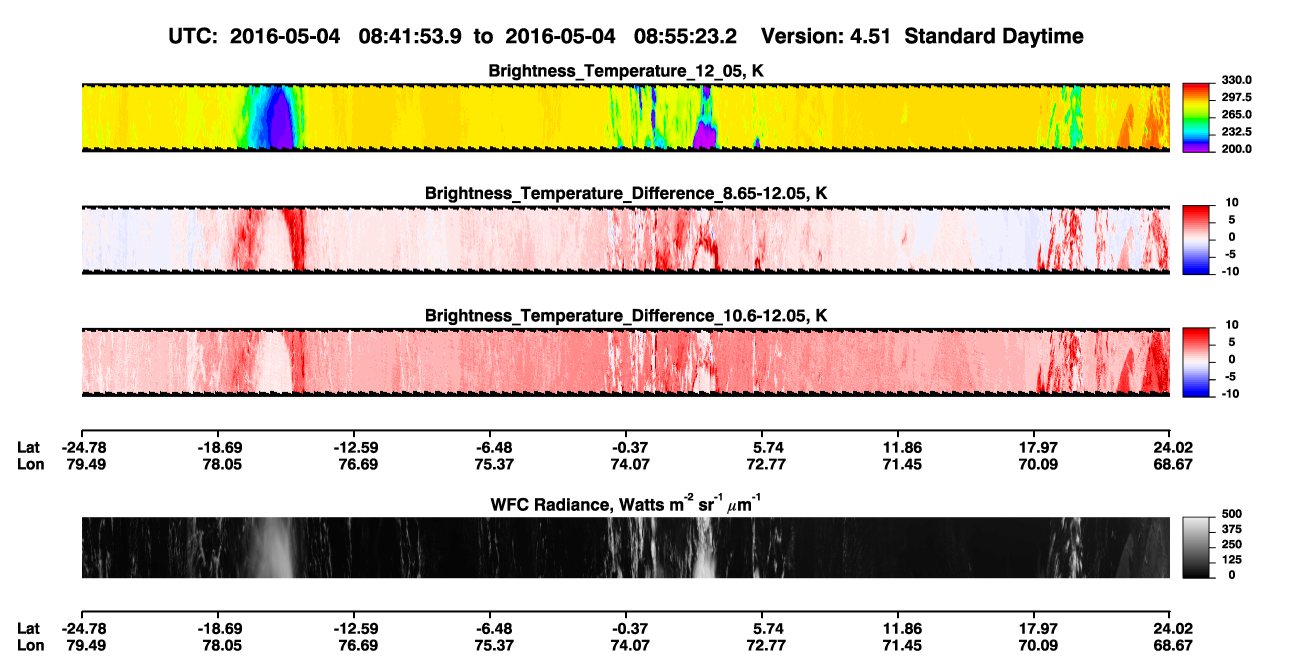Click longitude 78.05 on the axis under WFC panel

[221, 645]
